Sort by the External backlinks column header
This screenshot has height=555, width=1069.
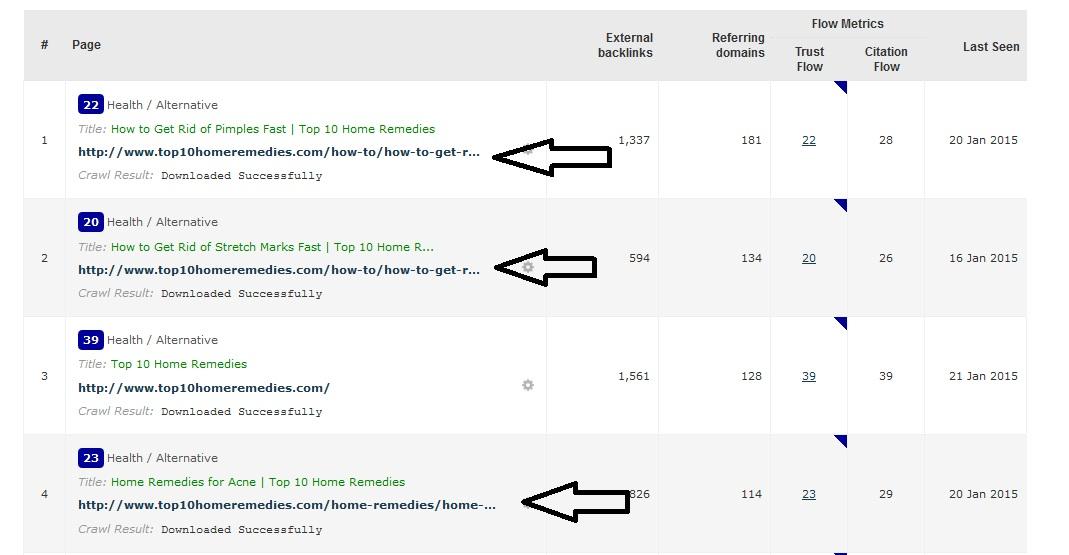coord(625,45)
